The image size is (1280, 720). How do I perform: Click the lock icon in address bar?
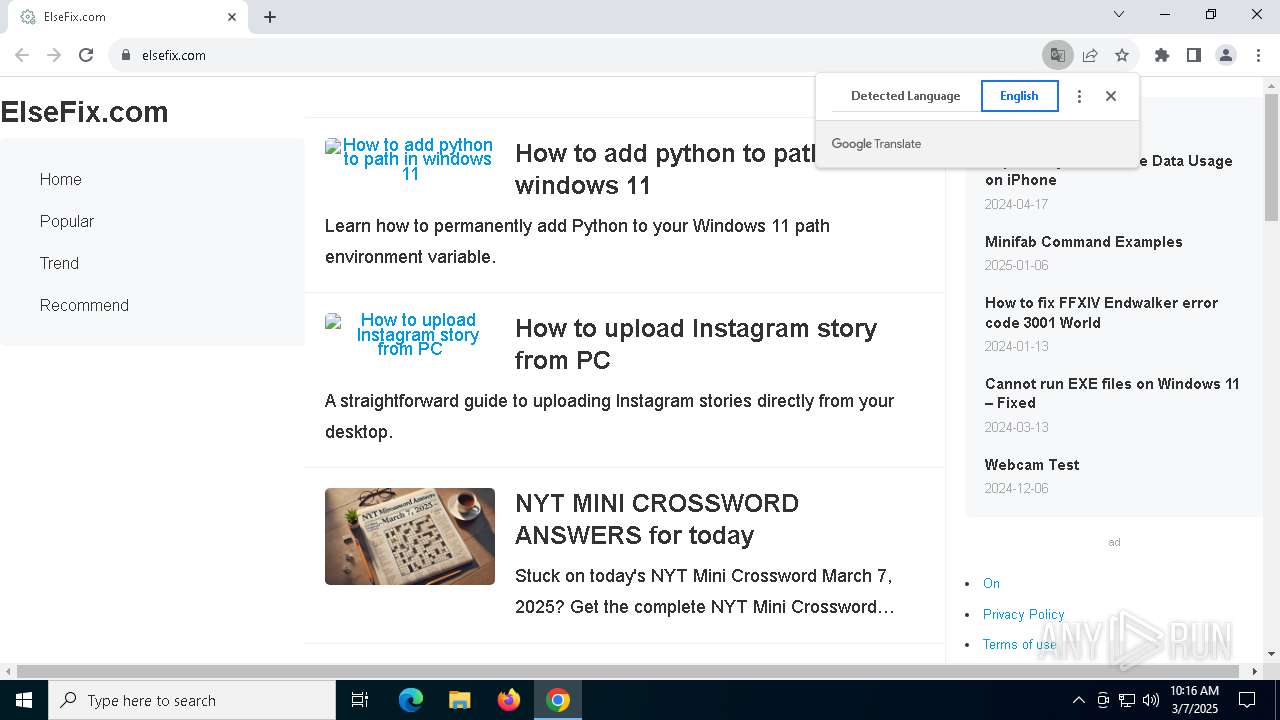click(125, 55)
